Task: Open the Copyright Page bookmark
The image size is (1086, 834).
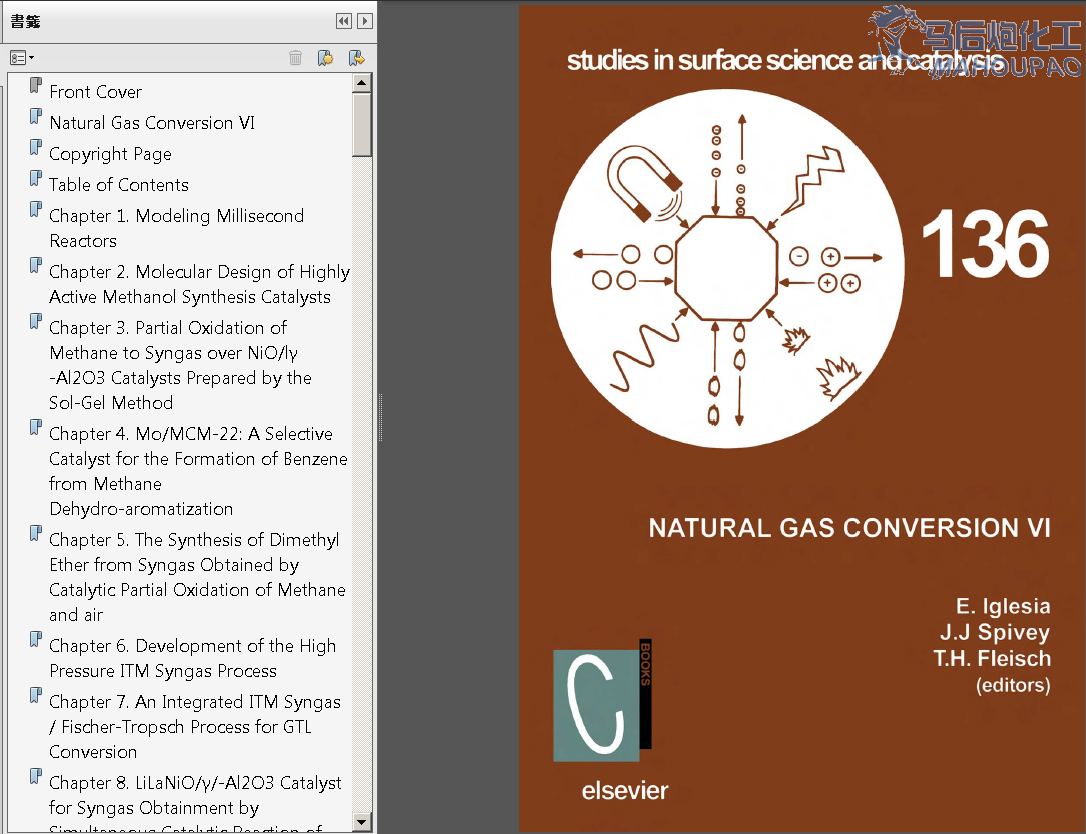Action: [x=110, y=154]
